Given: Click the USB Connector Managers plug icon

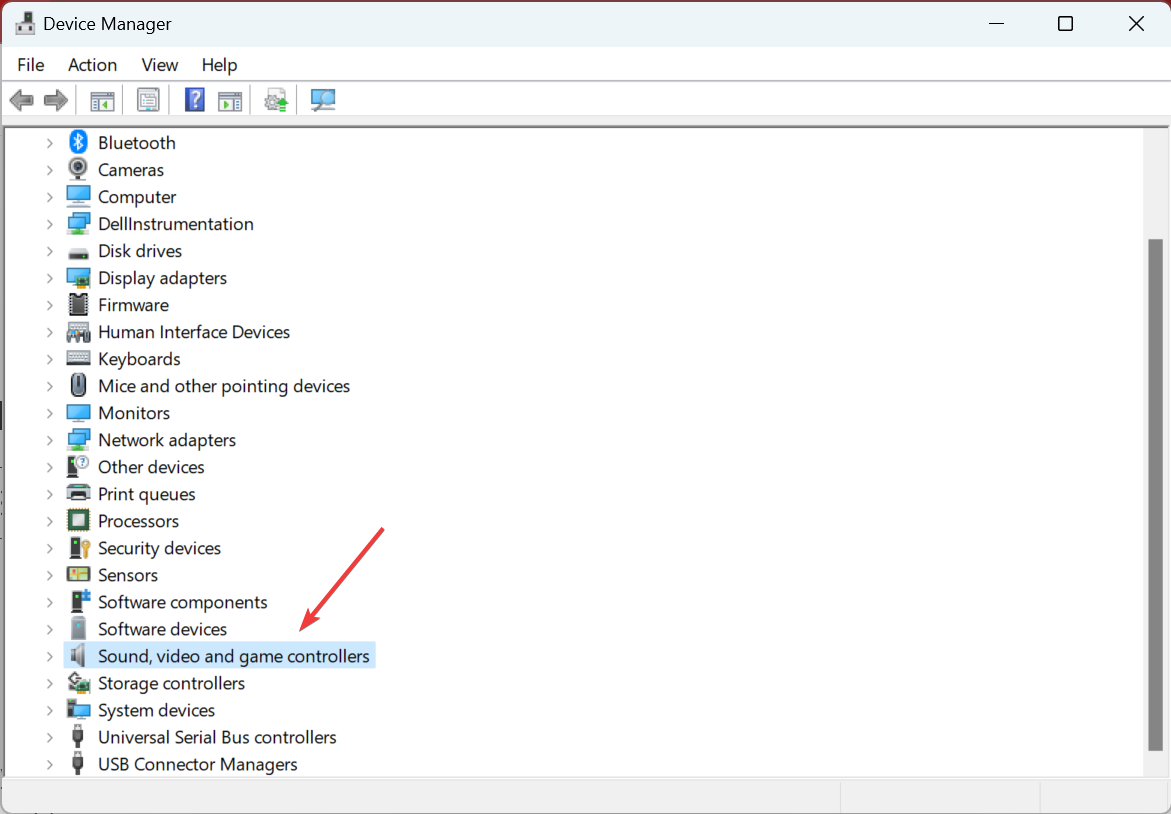Looking at the screenshot, I should 78,764.
